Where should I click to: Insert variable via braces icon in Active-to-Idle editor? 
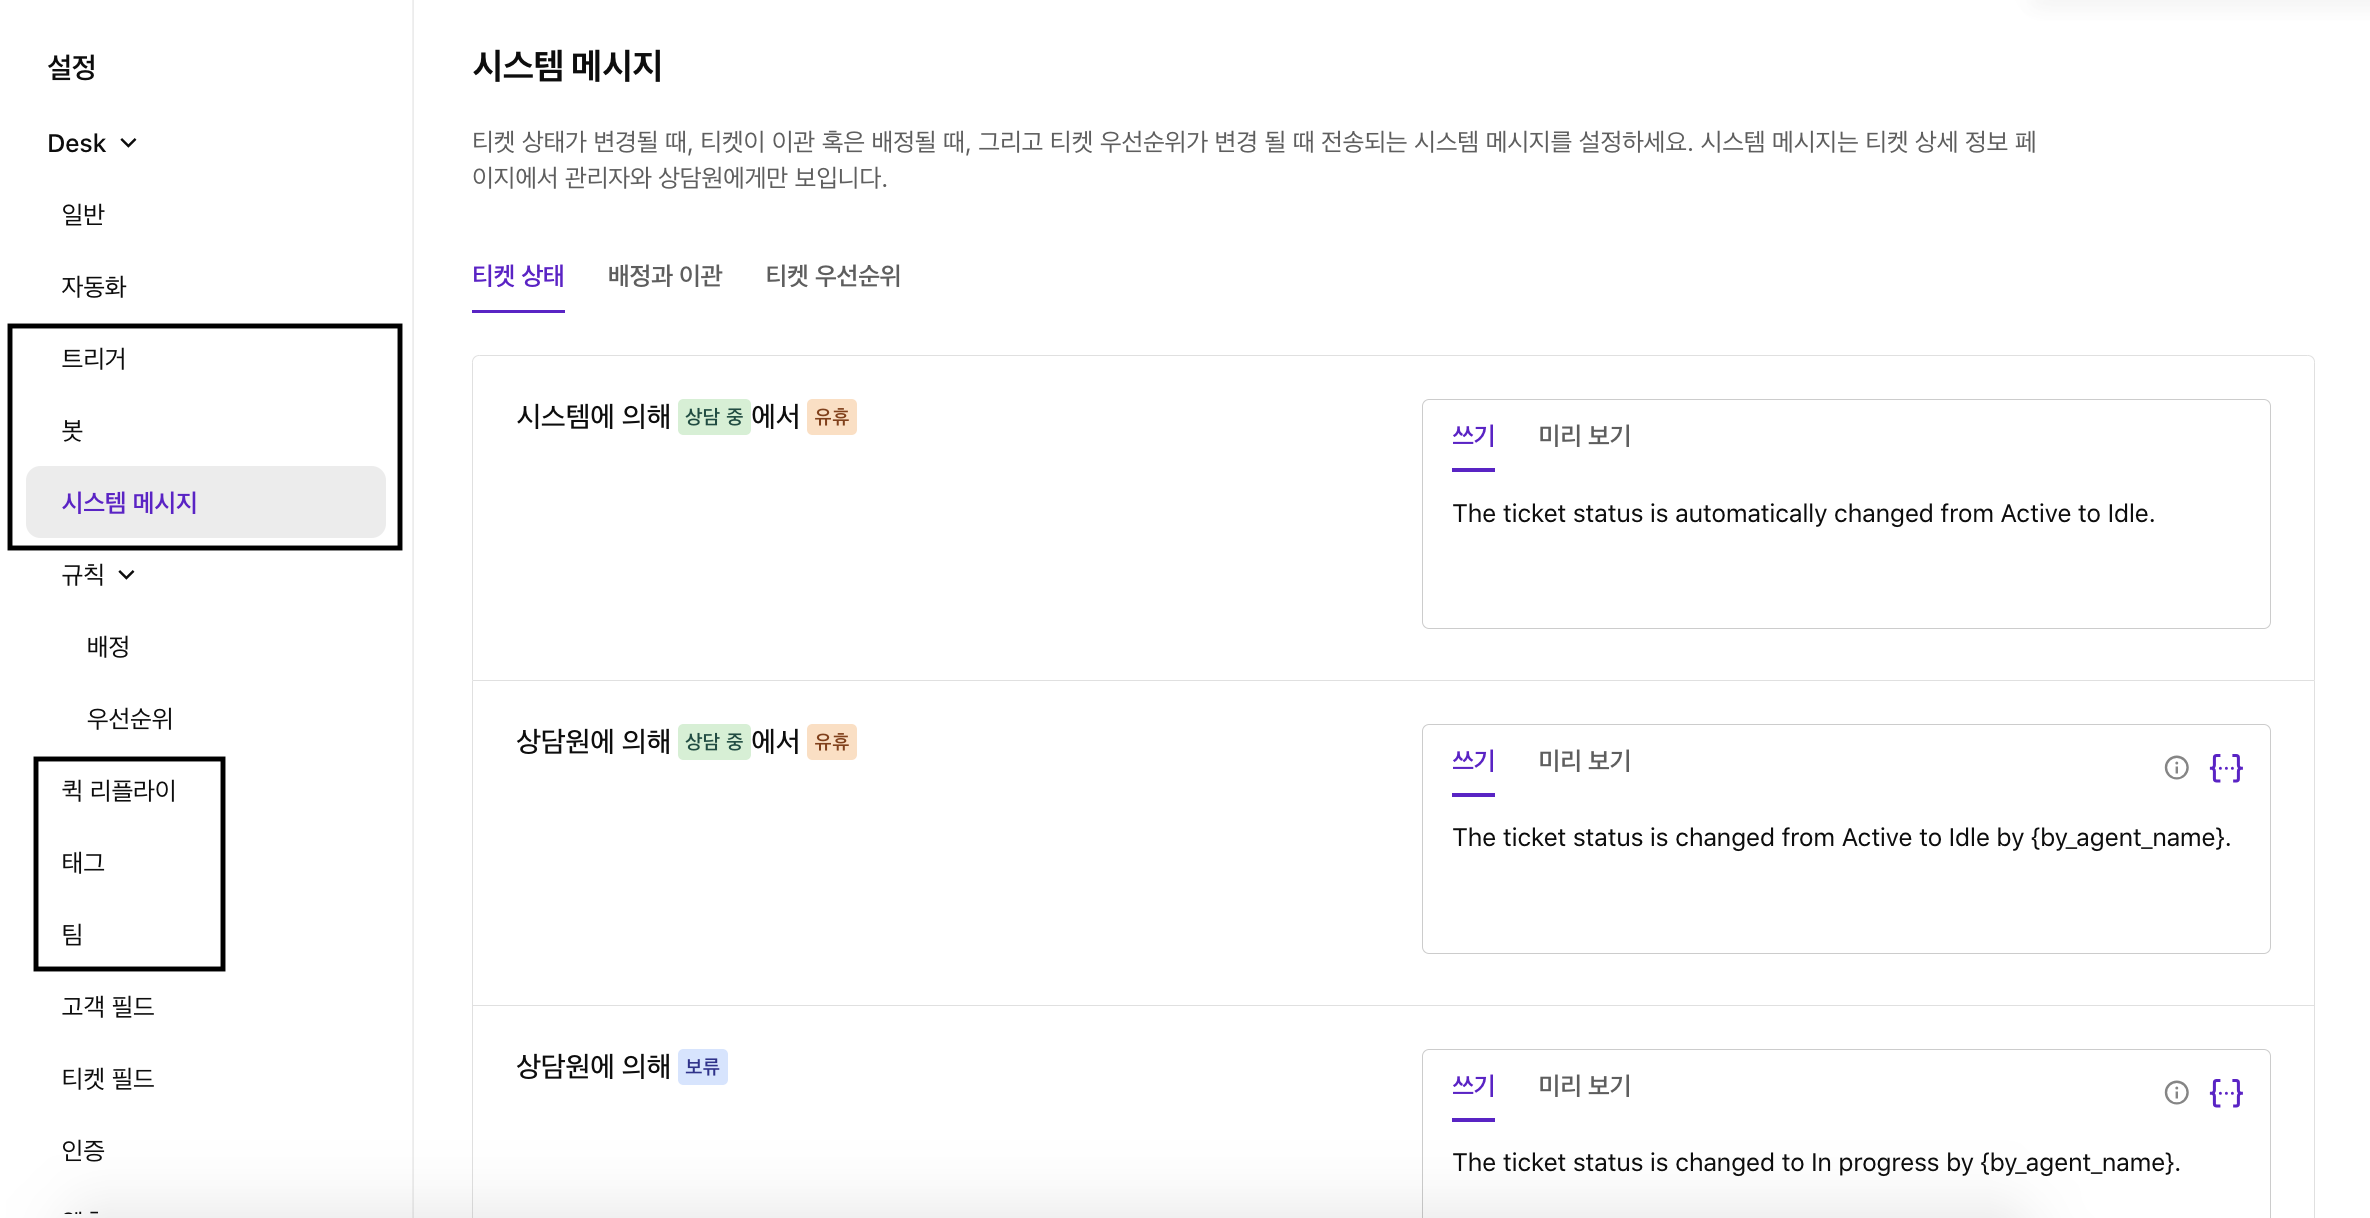click(x=2226, y=768)
